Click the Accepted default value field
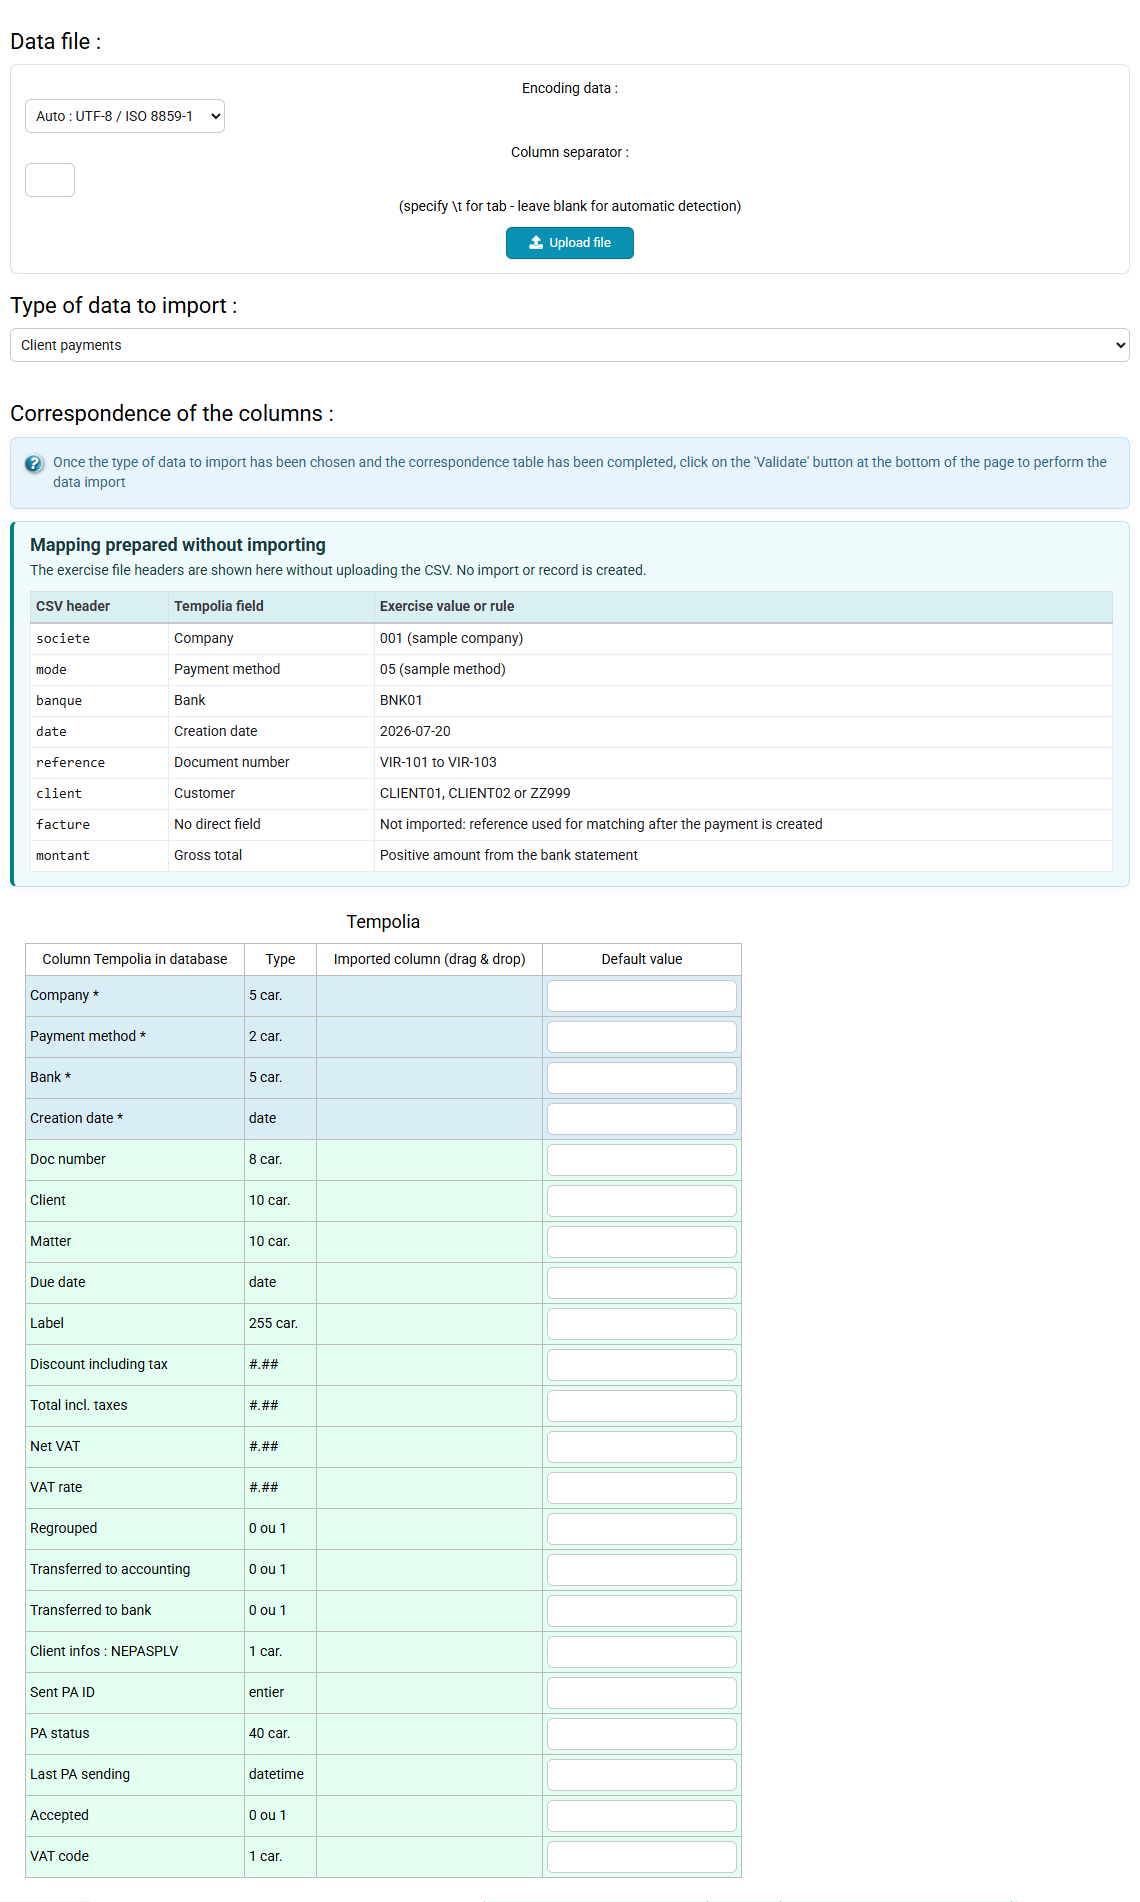The height and width of the screenshot is (1902, 1140). 642,1816
